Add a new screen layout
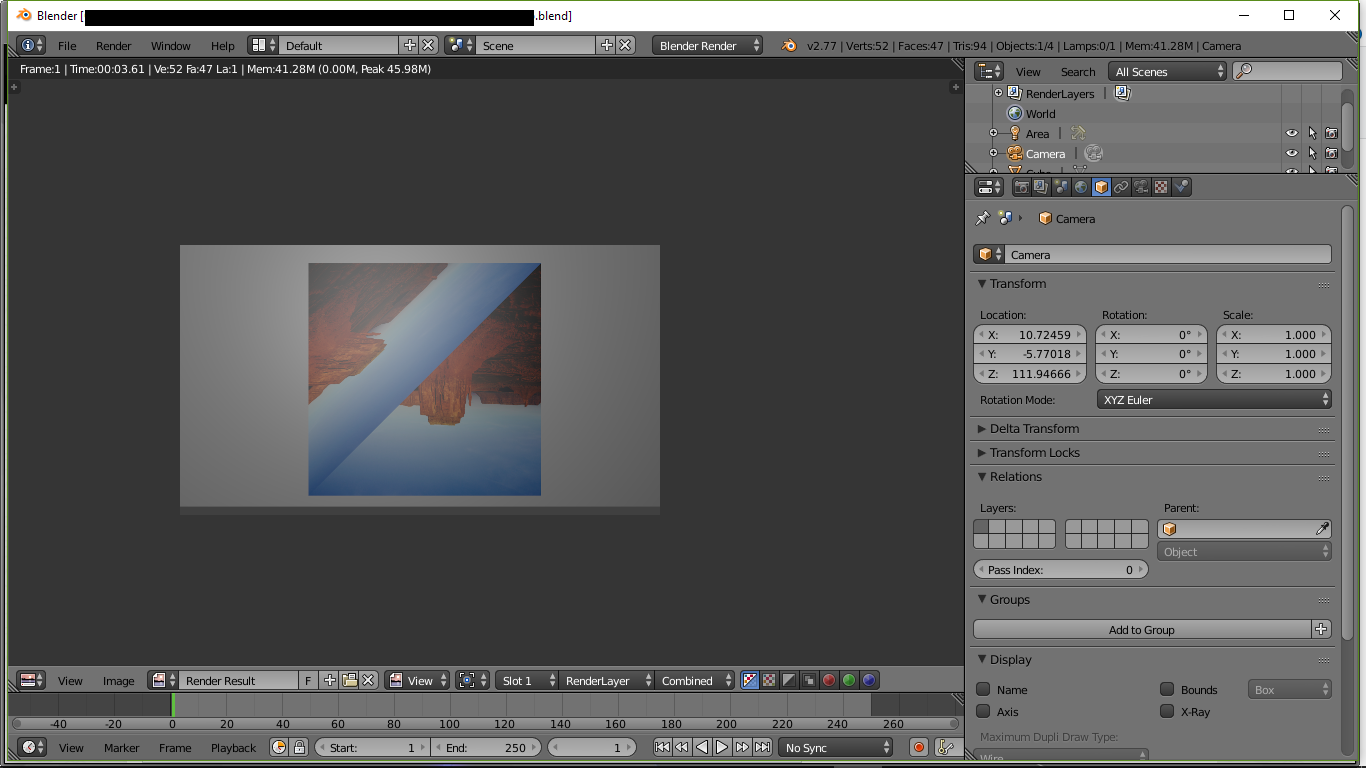1366x768 pixels. tap(409, 45)
